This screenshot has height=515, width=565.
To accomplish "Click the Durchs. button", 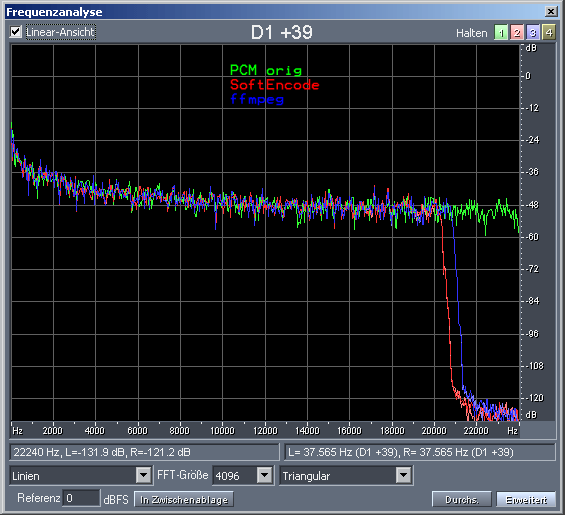I will pos(462,500).
